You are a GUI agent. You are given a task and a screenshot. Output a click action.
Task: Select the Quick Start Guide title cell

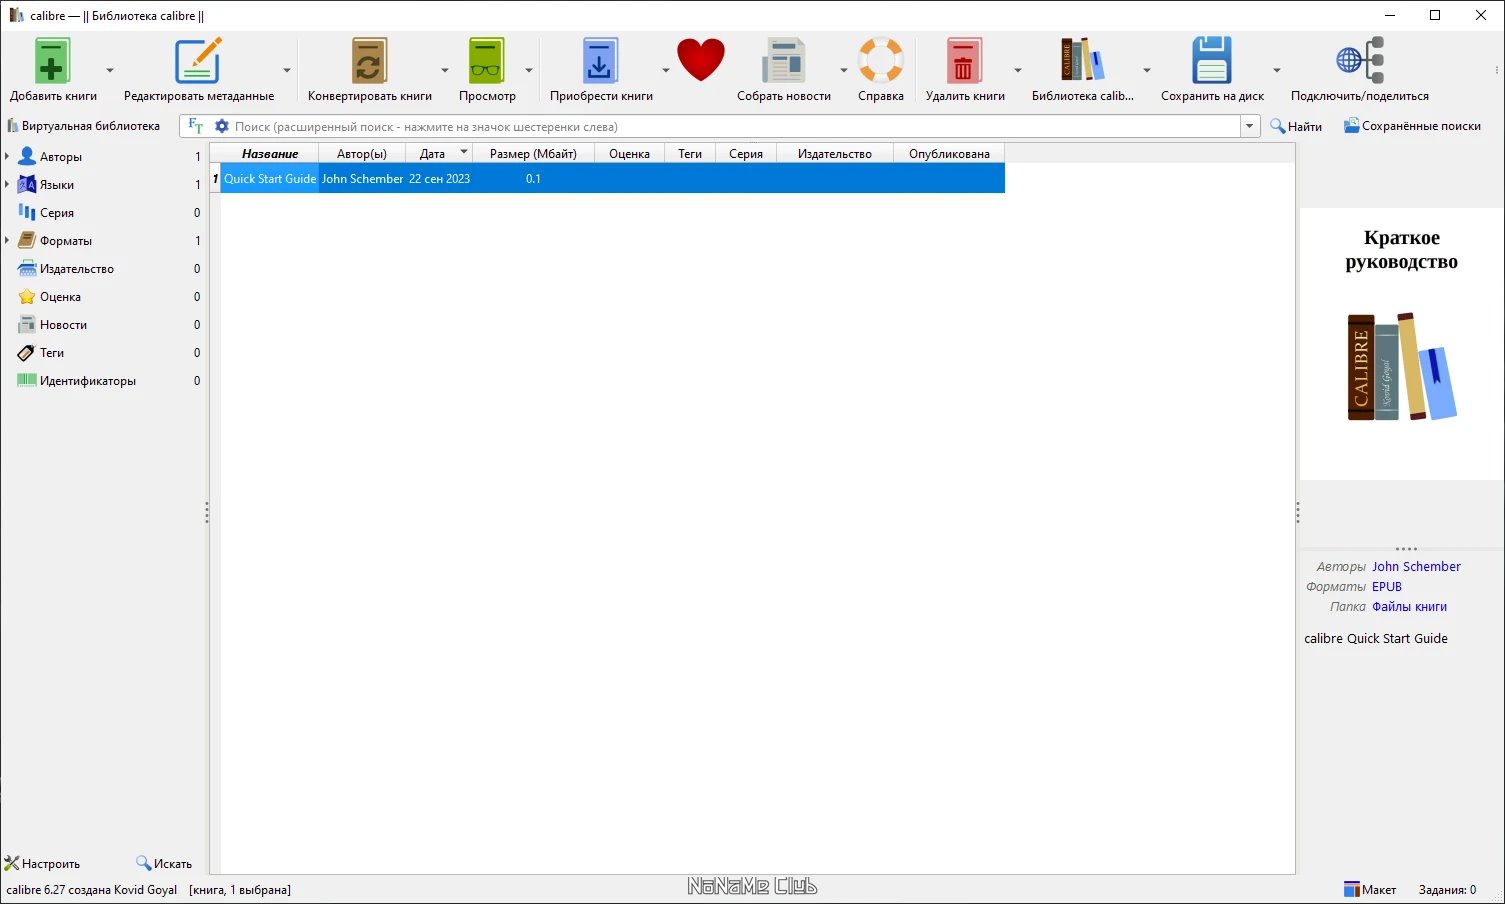[270, 179]
